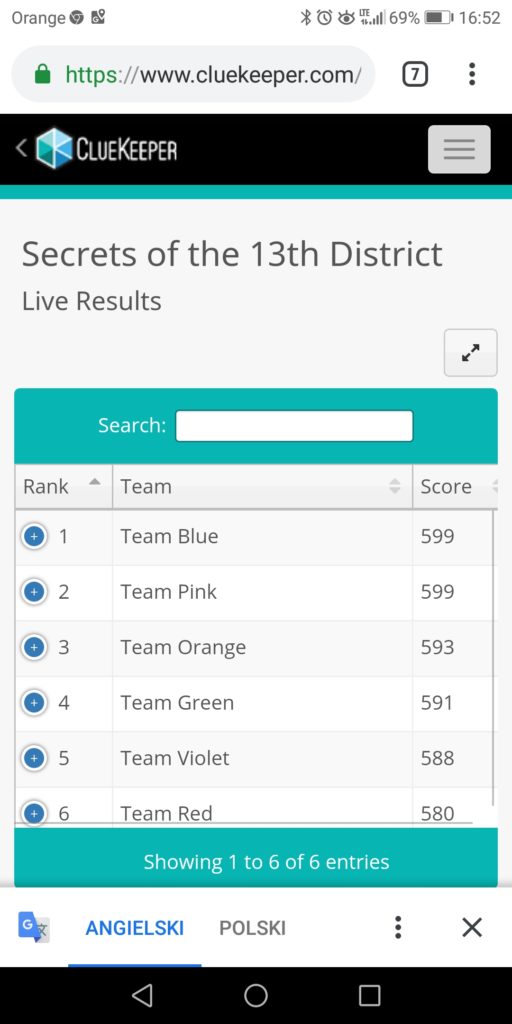This screenshot has width=512, height=1024.
Task: Open Chrome's three-dot overflow menu
Action: point(472,74)
